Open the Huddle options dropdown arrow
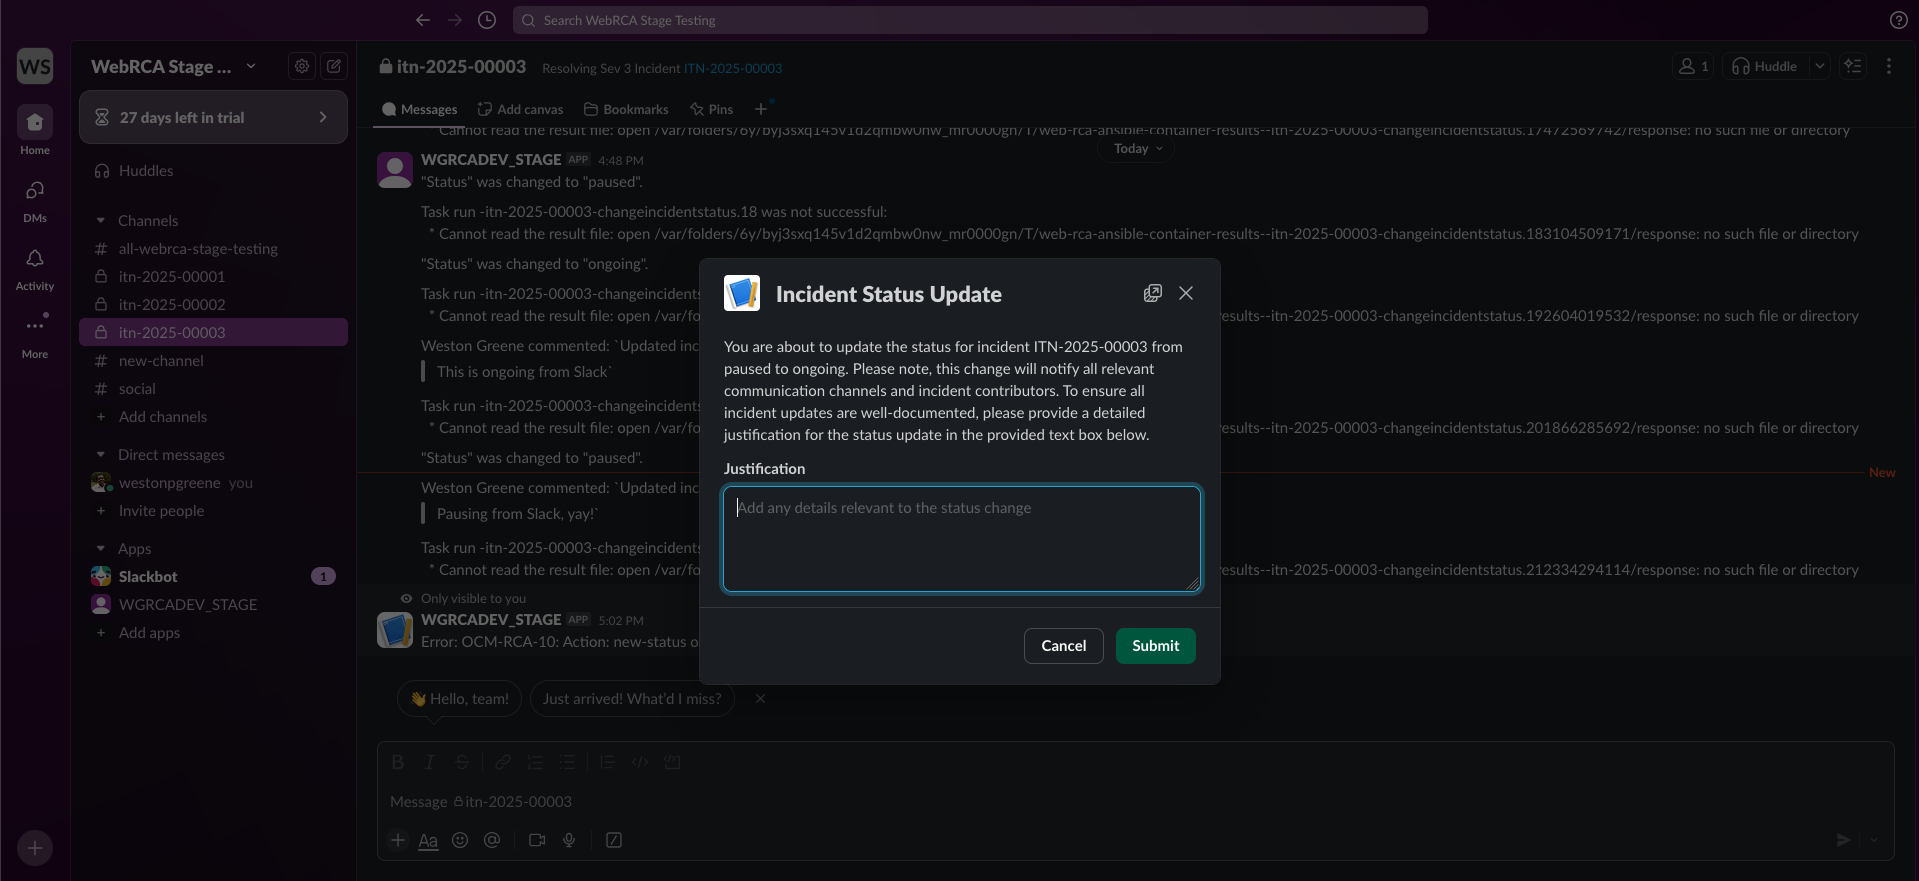The image size is (1919, 881). tap(1820, 66)
